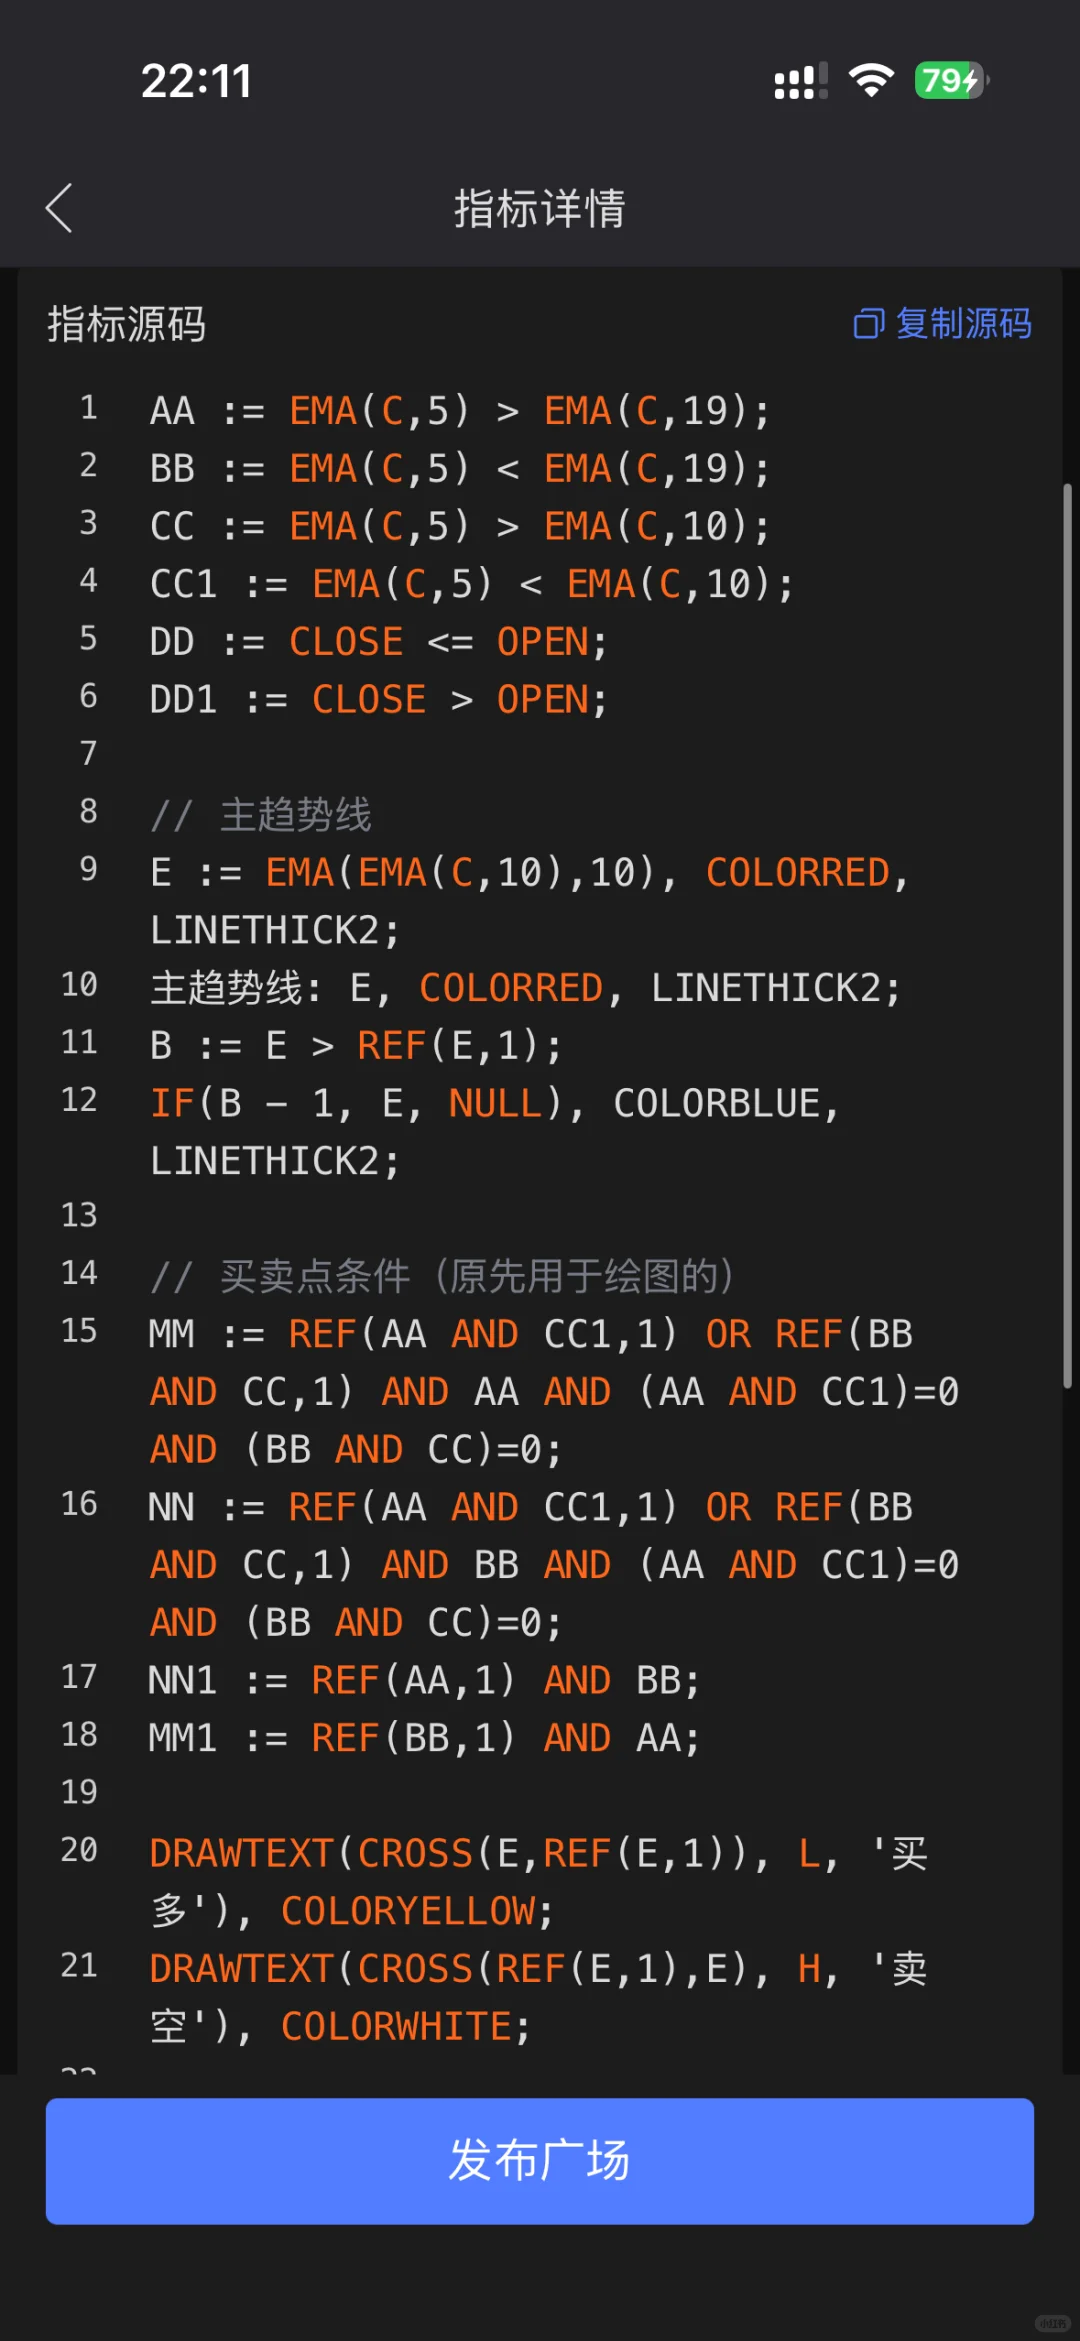Tap line number 7 in the gutter

(x=88, y=753)
